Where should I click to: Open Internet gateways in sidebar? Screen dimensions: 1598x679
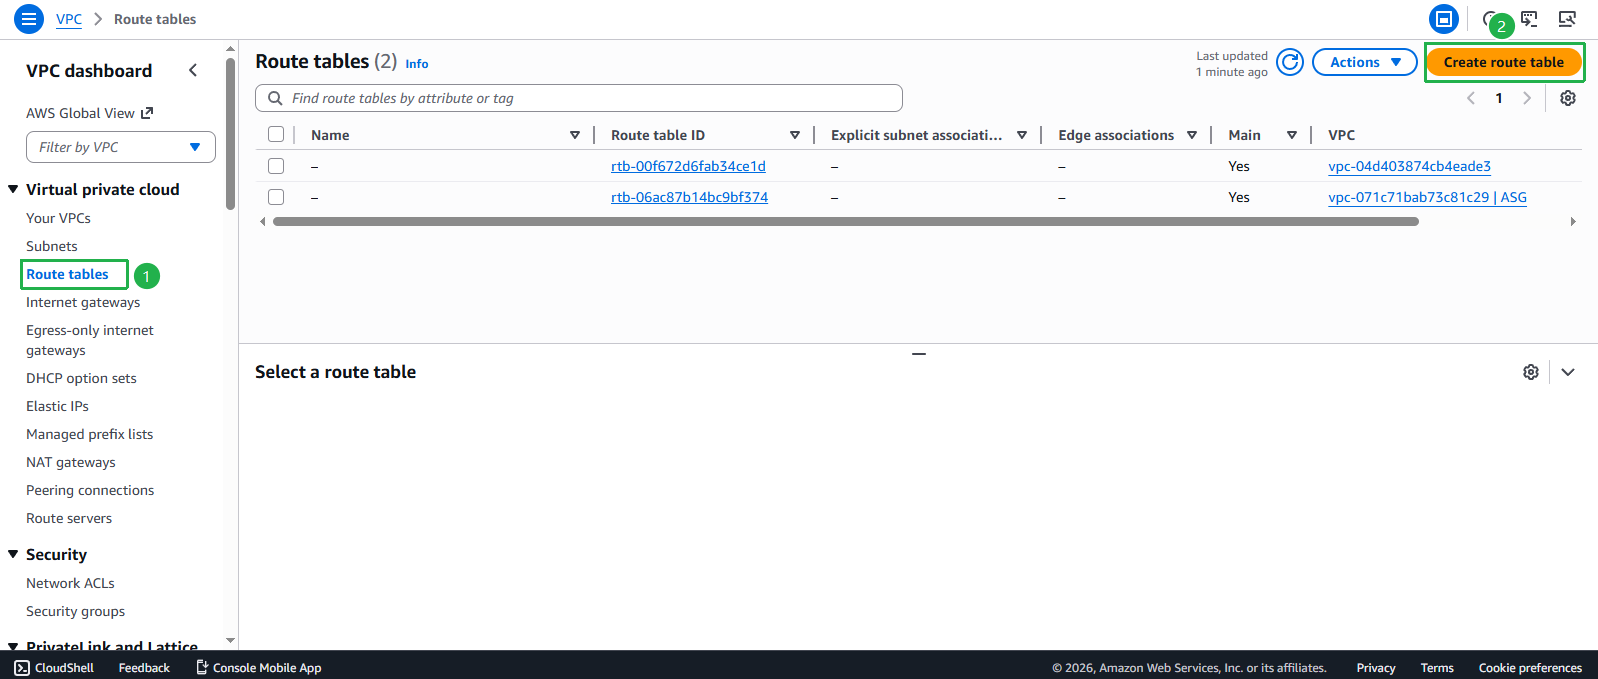coord(83,302)
